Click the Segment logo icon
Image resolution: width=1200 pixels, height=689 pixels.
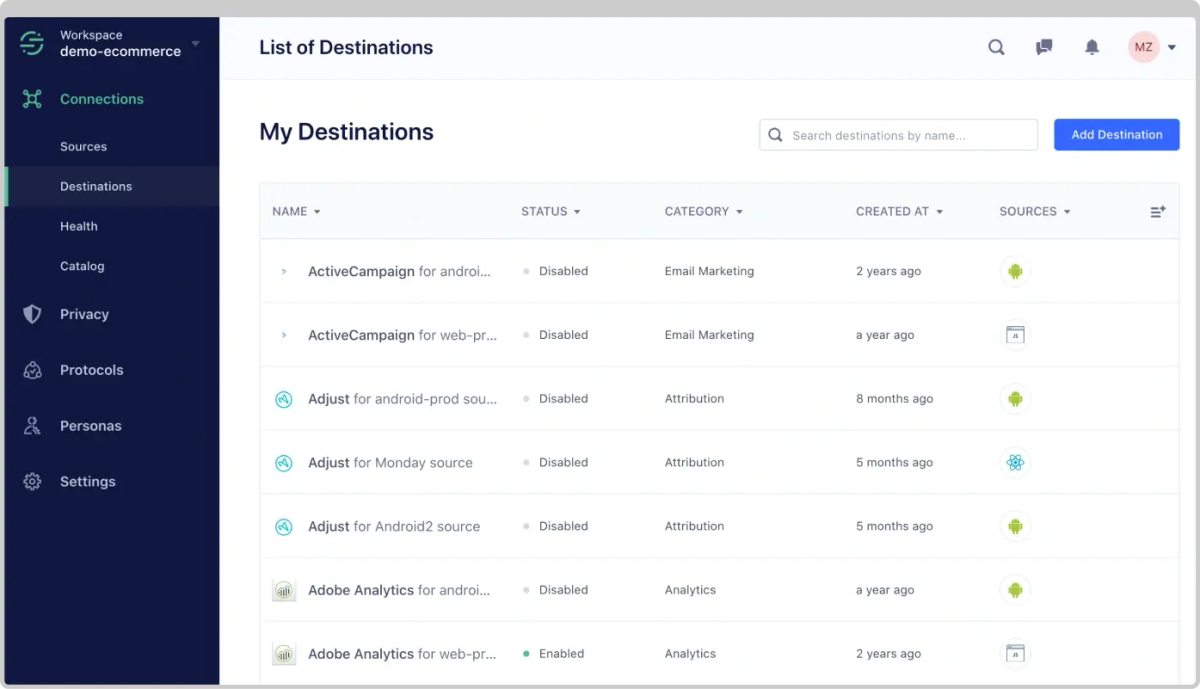(32, 43)
